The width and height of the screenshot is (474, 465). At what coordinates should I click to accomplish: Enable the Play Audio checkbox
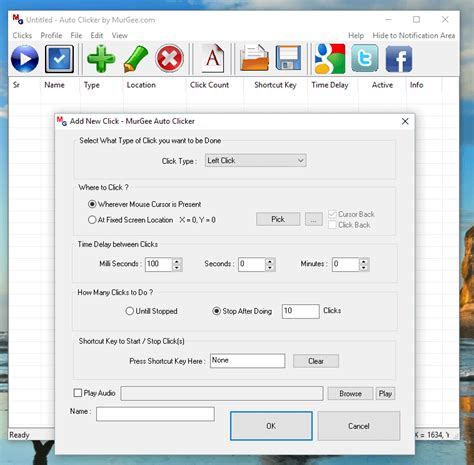tap(78, 393)
